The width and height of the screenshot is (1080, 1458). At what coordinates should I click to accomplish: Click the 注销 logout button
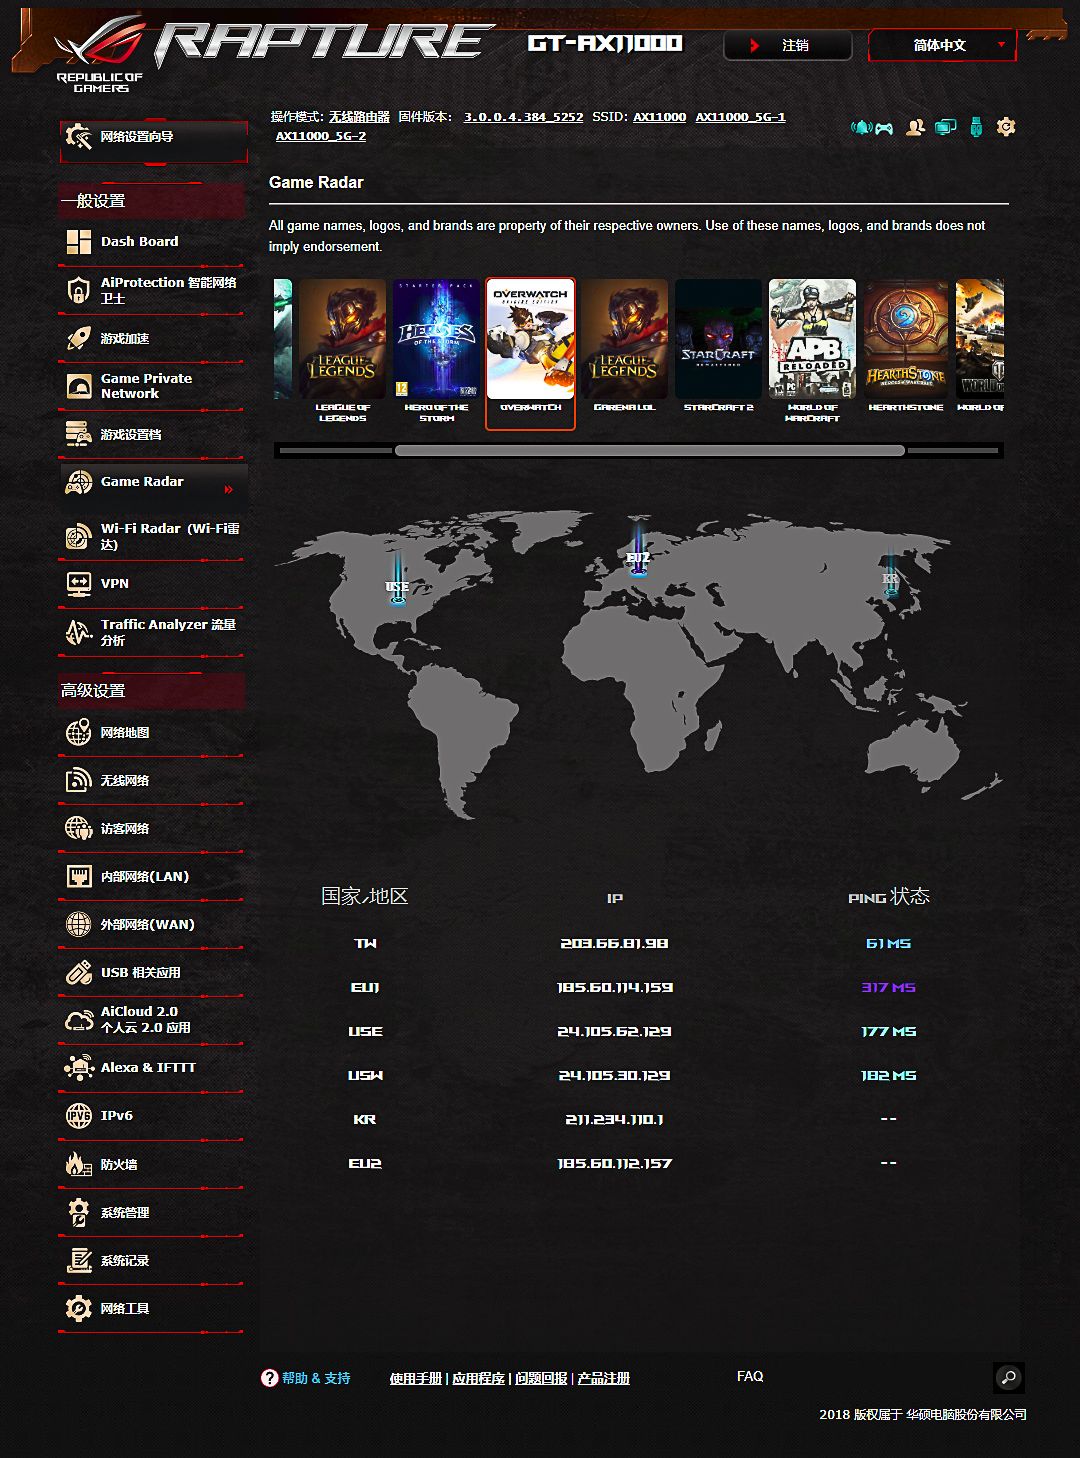787,45
